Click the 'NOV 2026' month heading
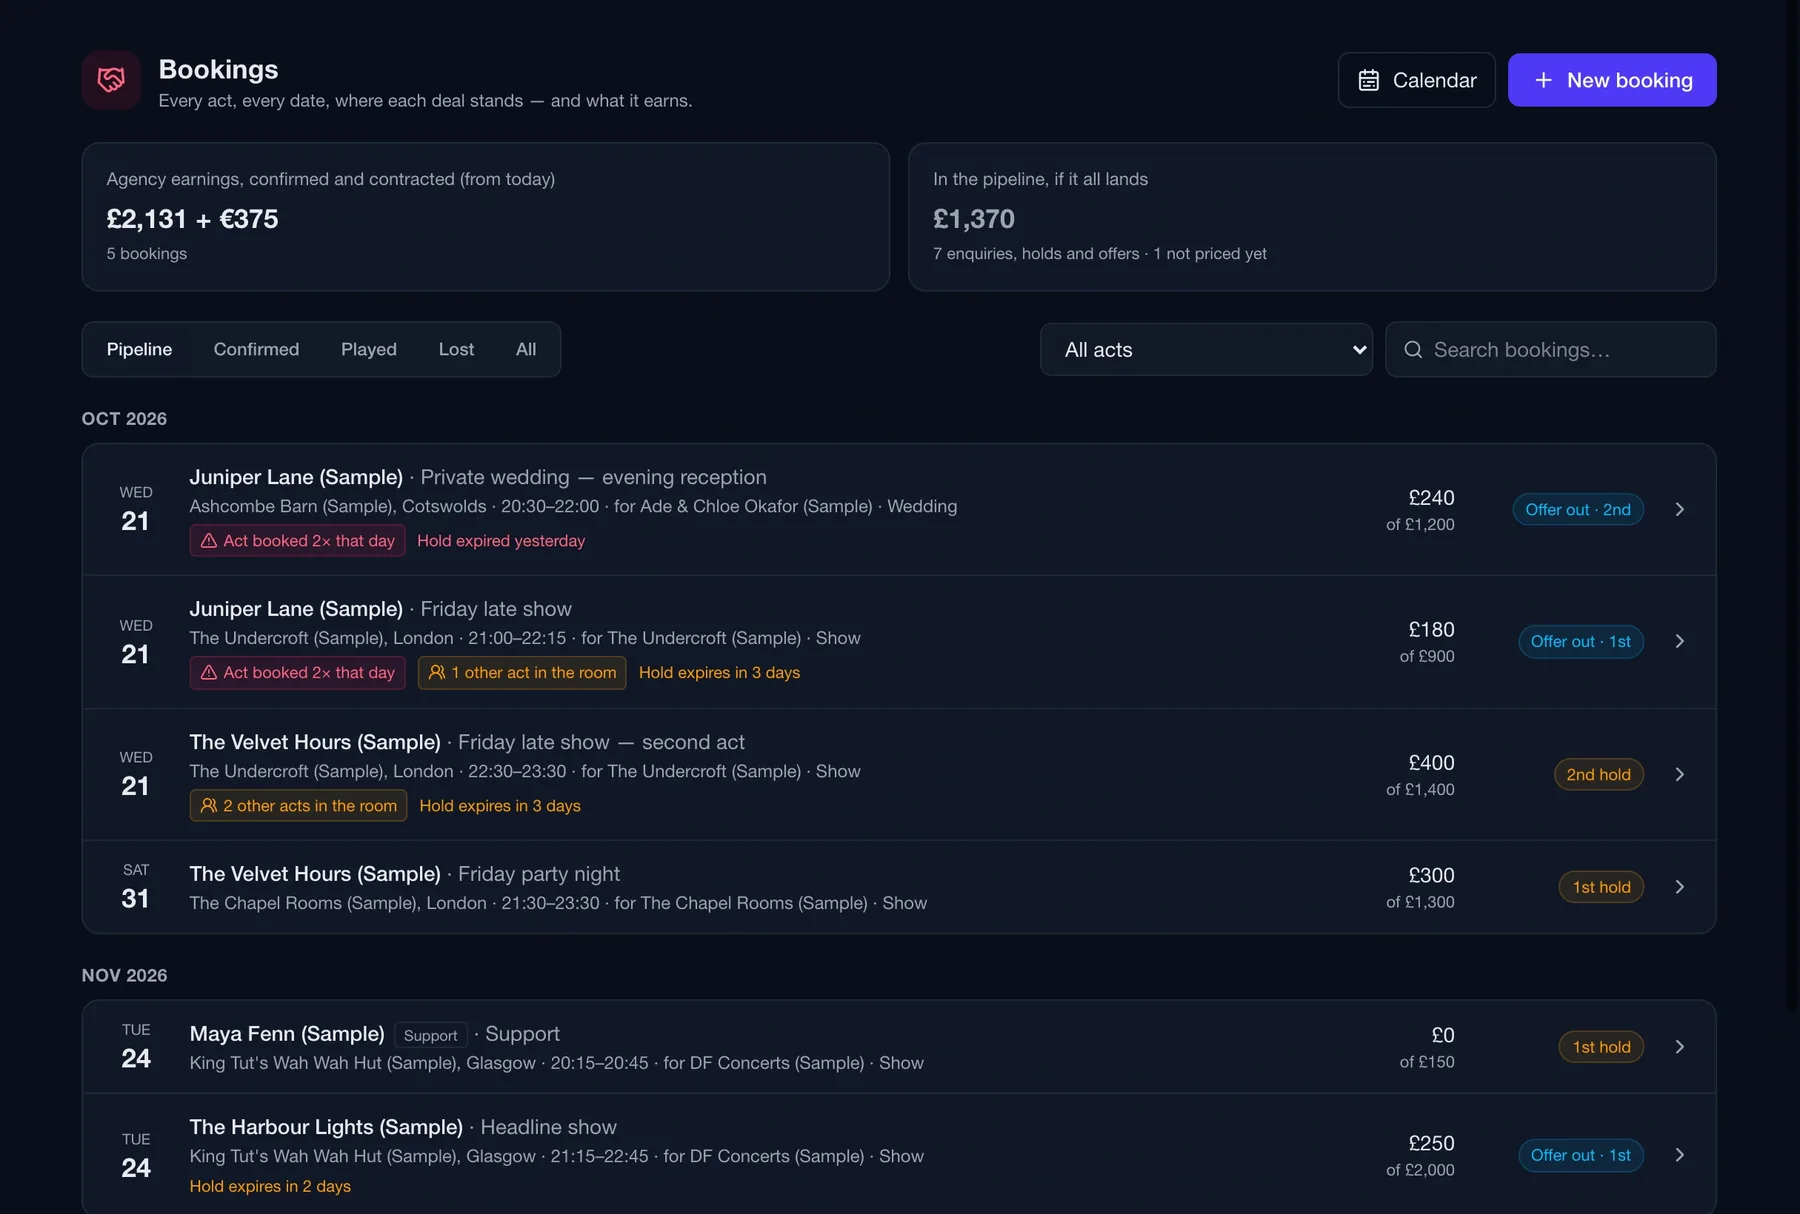This screenshot has width=1800, height=1214. [x=124, y=975]
